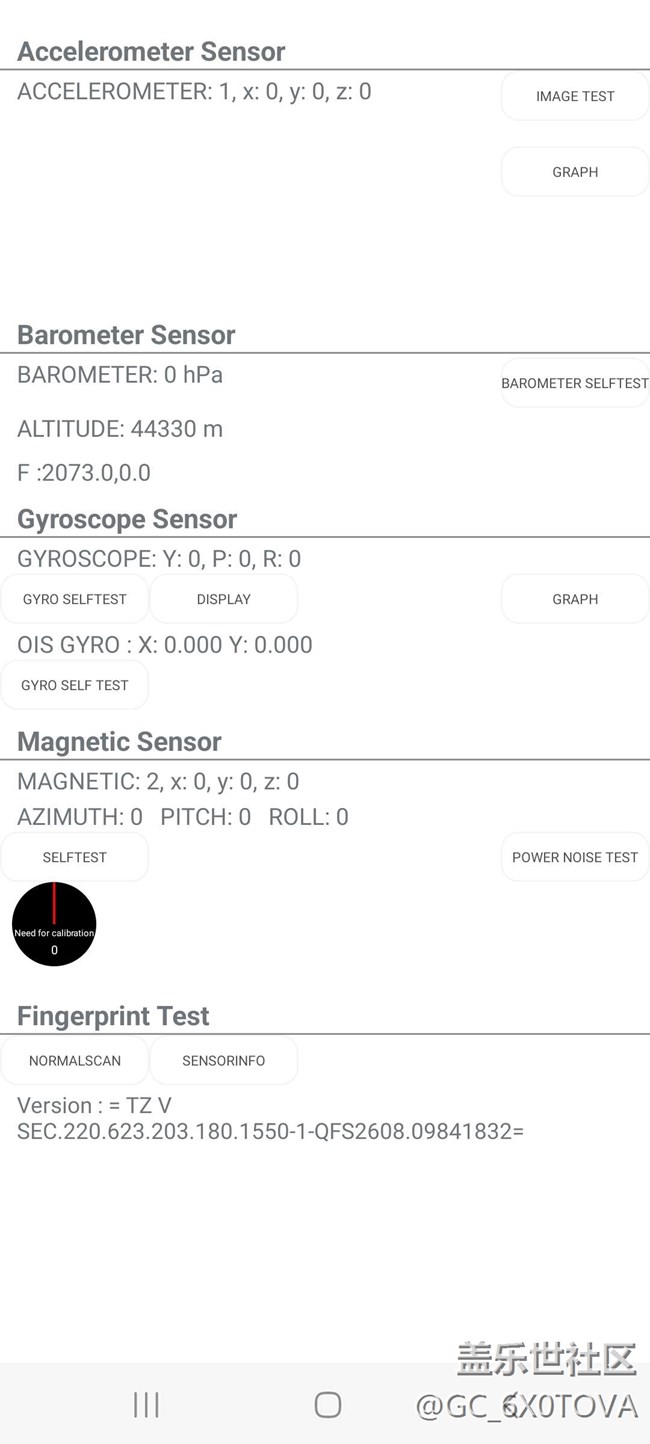
Task: Tap the Android home navigation icon
Action: coord(328,1405)
